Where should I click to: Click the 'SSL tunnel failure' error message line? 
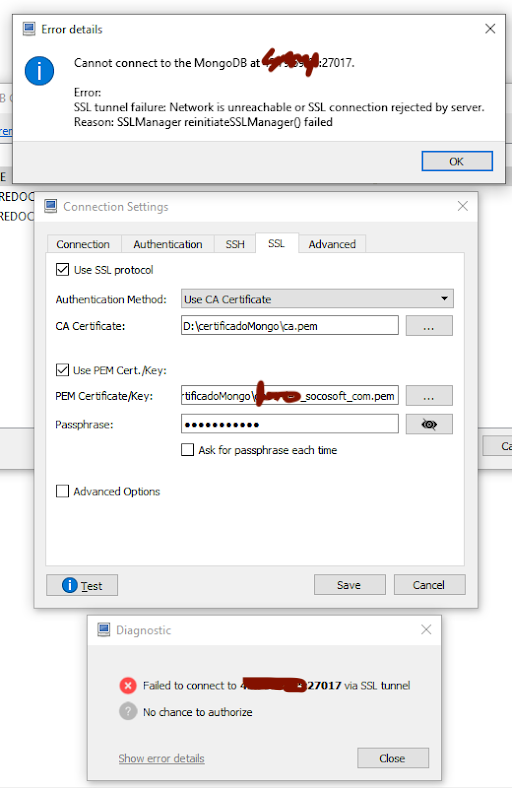pos(279,107)
